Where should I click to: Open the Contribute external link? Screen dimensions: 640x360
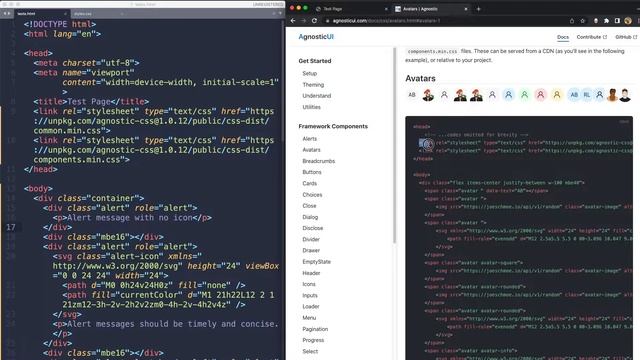point(591,37)
